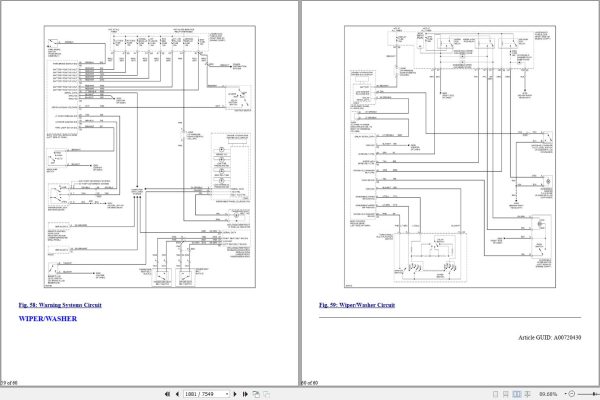Click the next view icon in bottom bar
The height and width of the screenshot is (400, 600).
click(267, 394)
